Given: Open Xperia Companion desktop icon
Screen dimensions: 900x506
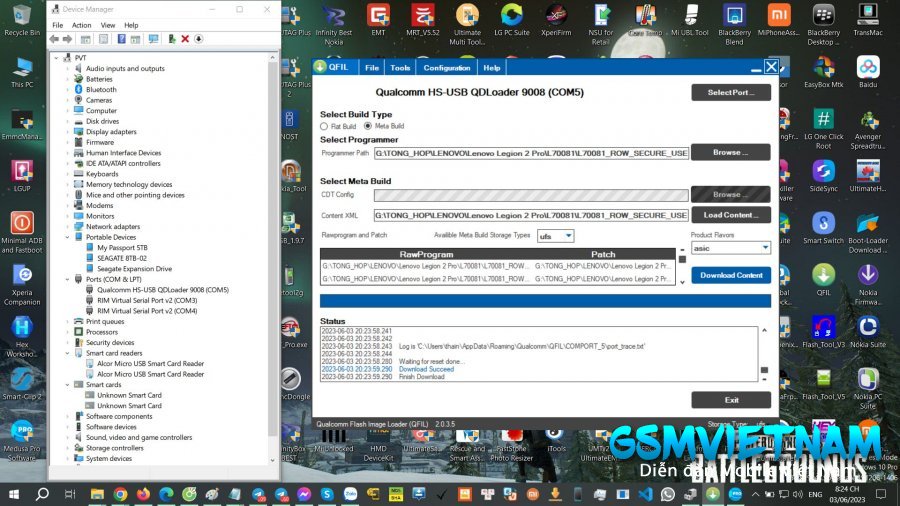Looking at the screenshot, I should click(x=22, y=285).
